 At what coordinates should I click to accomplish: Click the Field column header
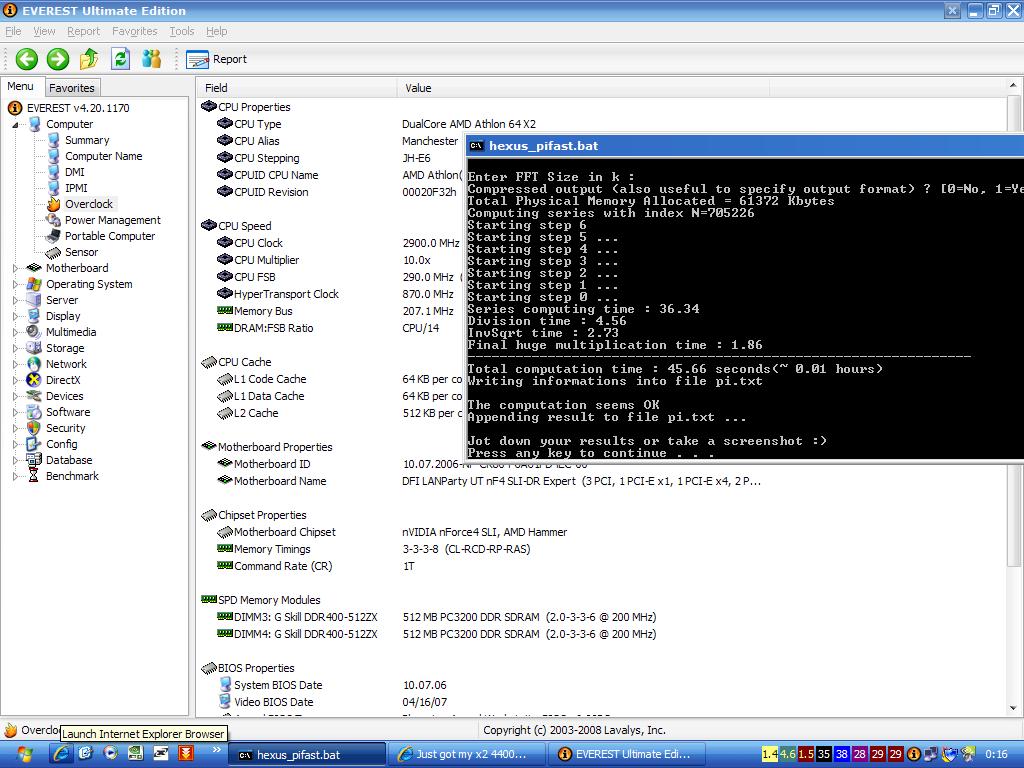pyautogui.click(x=296, y=88)
